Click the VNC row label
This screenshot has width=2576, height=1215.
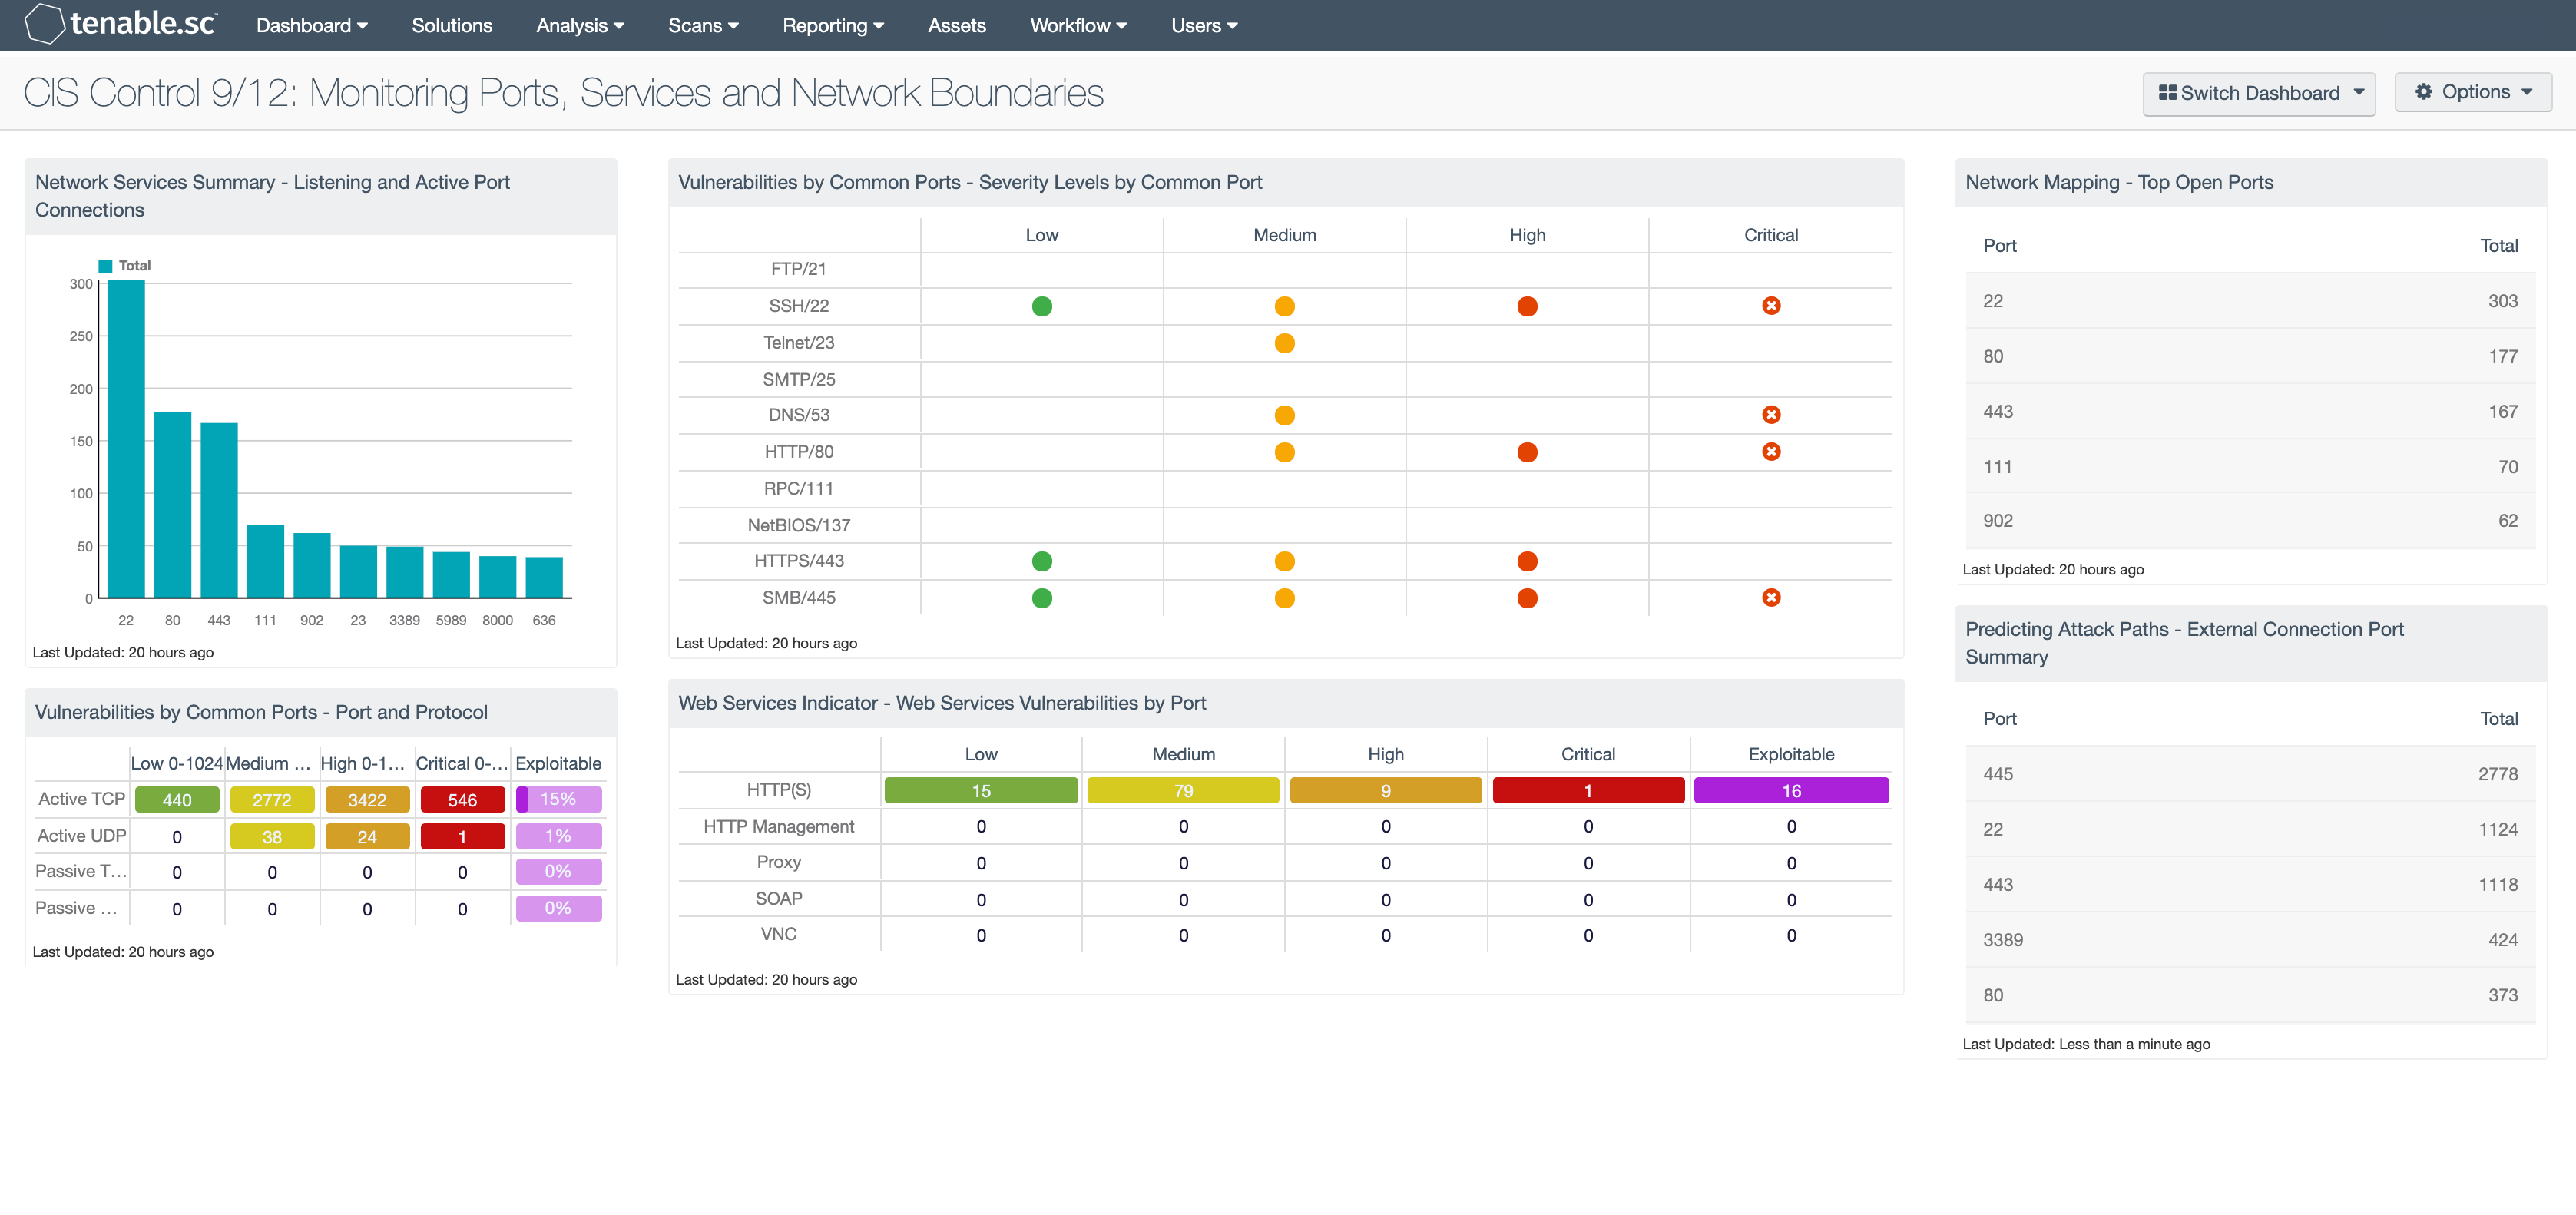coord(778,934)
